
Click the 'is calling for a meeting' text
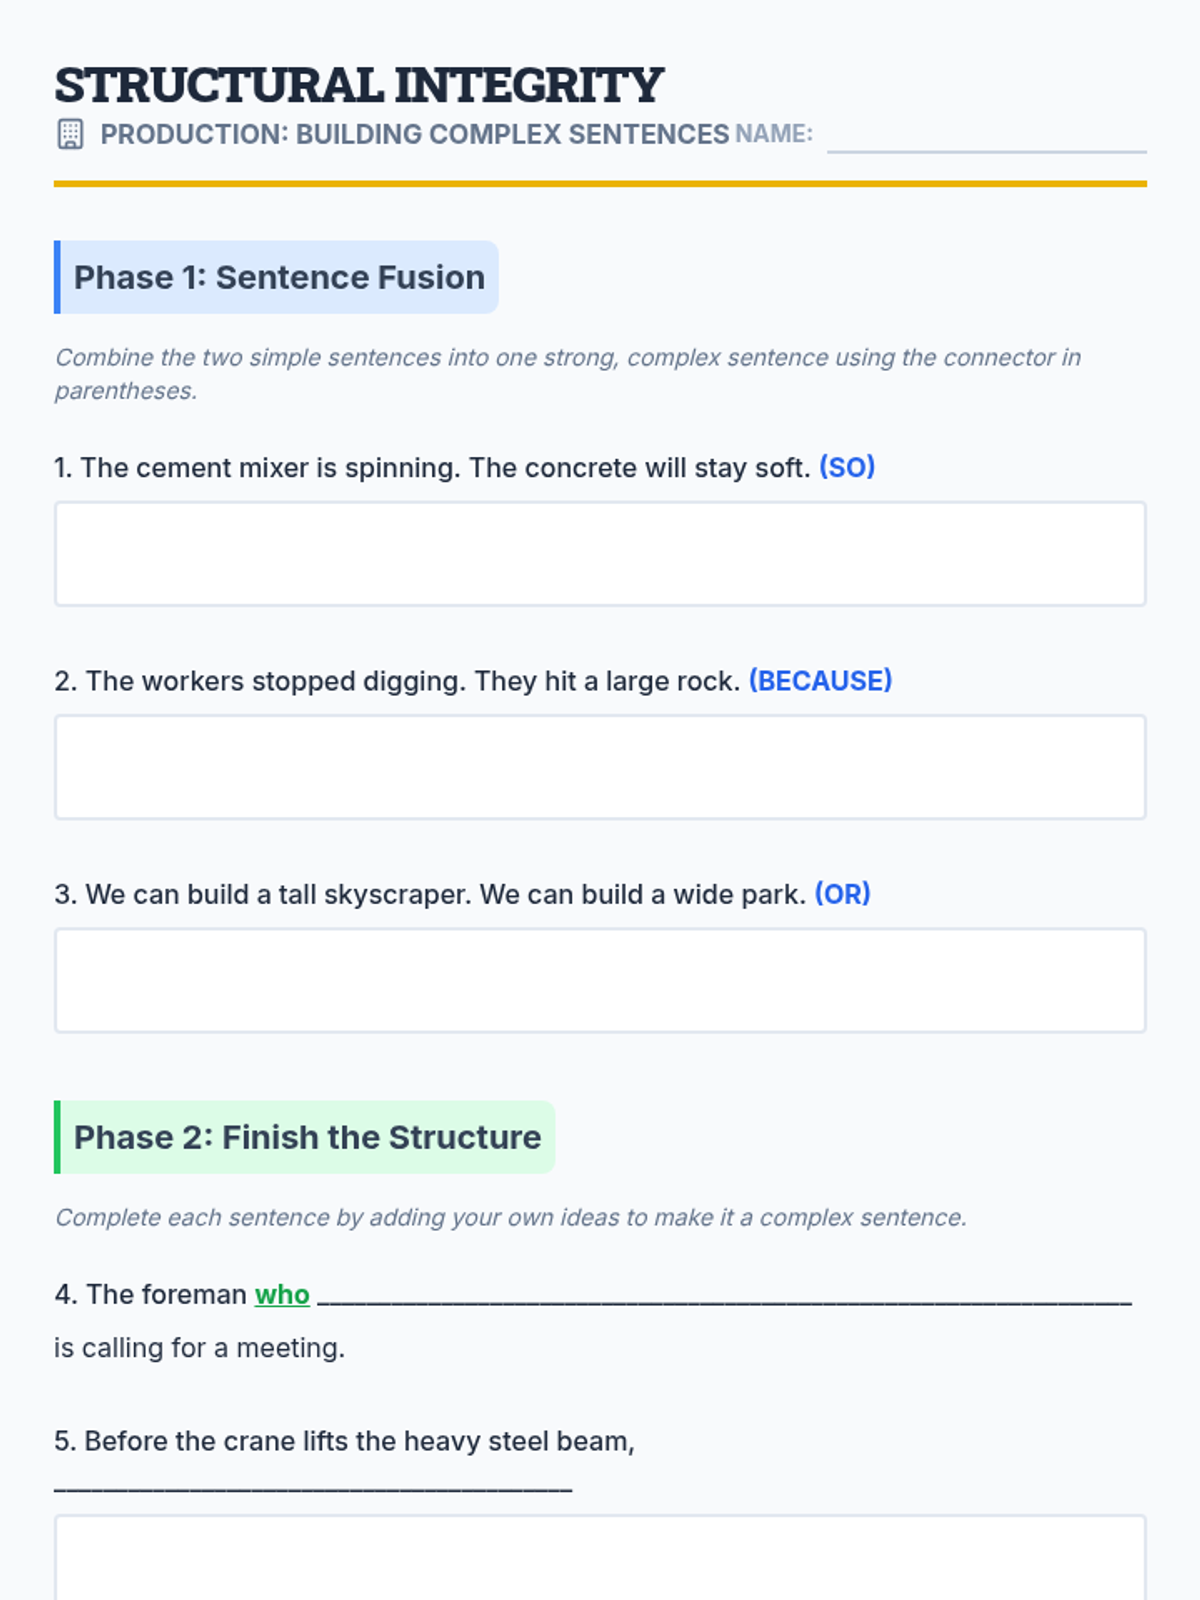tap(200, 1348)
